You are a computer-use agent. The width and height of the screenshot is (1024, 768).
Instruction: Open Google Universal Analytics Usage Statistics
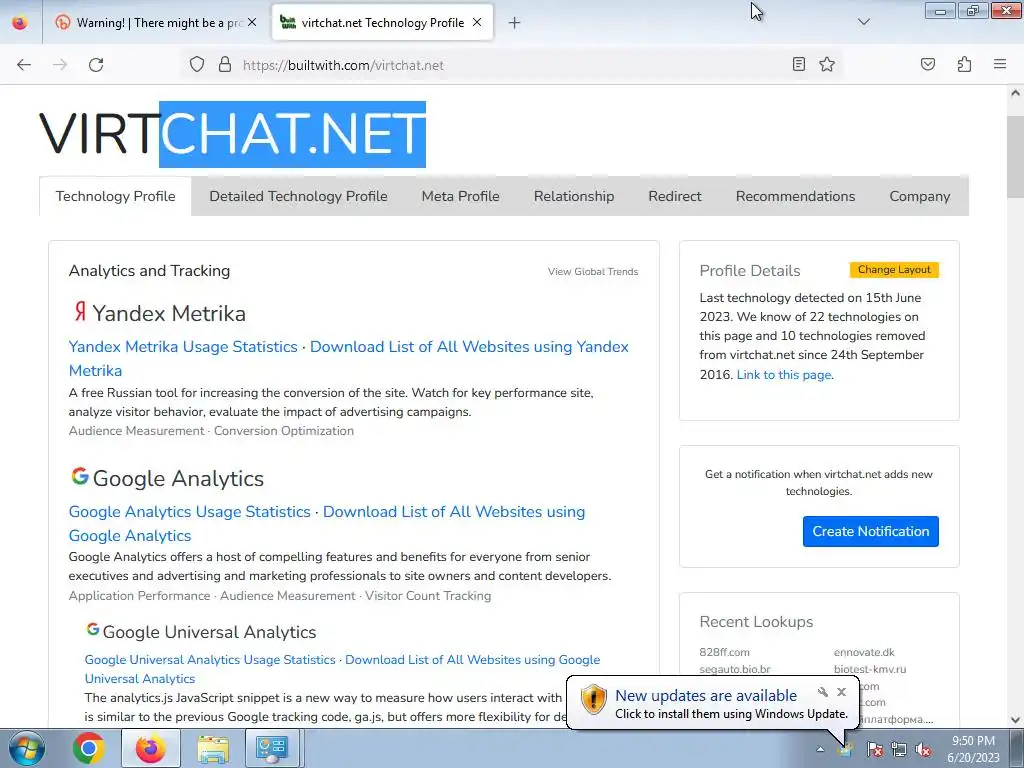click(x=210, y=660)
